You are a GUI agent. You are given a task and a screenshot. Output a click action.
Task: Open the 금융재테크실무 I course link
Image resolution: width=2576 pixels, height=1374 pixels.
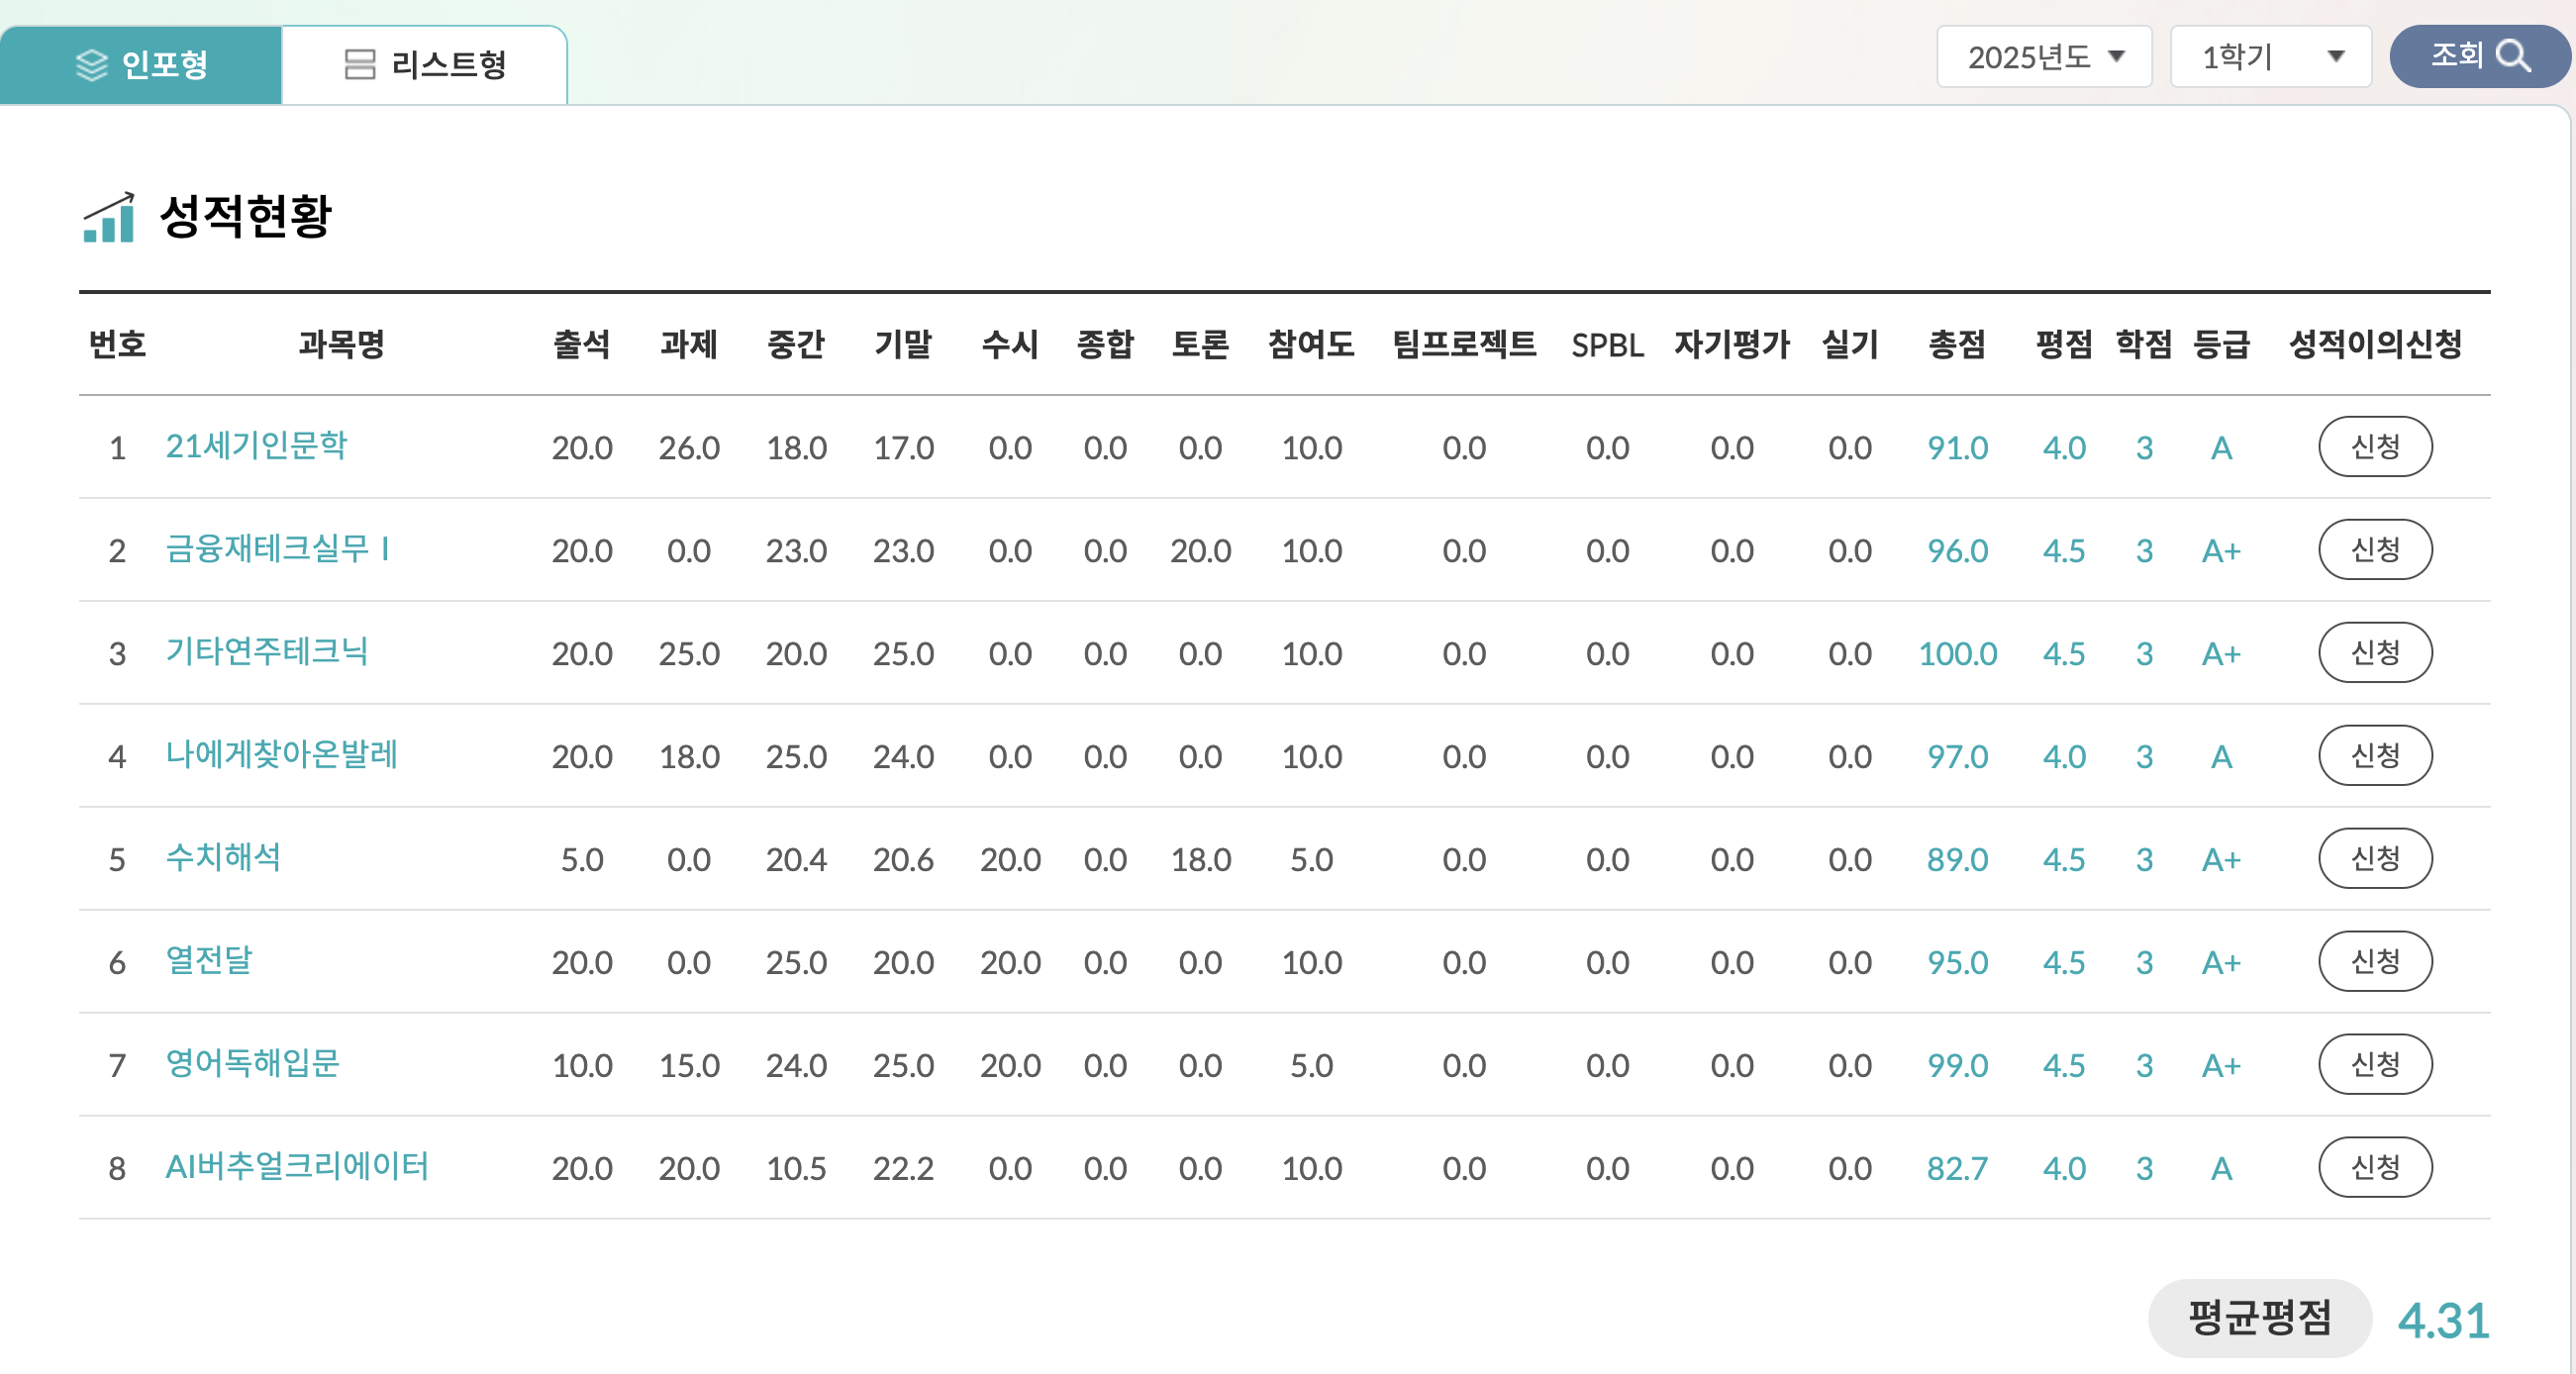pyautogui.click(x=277, y=550)
